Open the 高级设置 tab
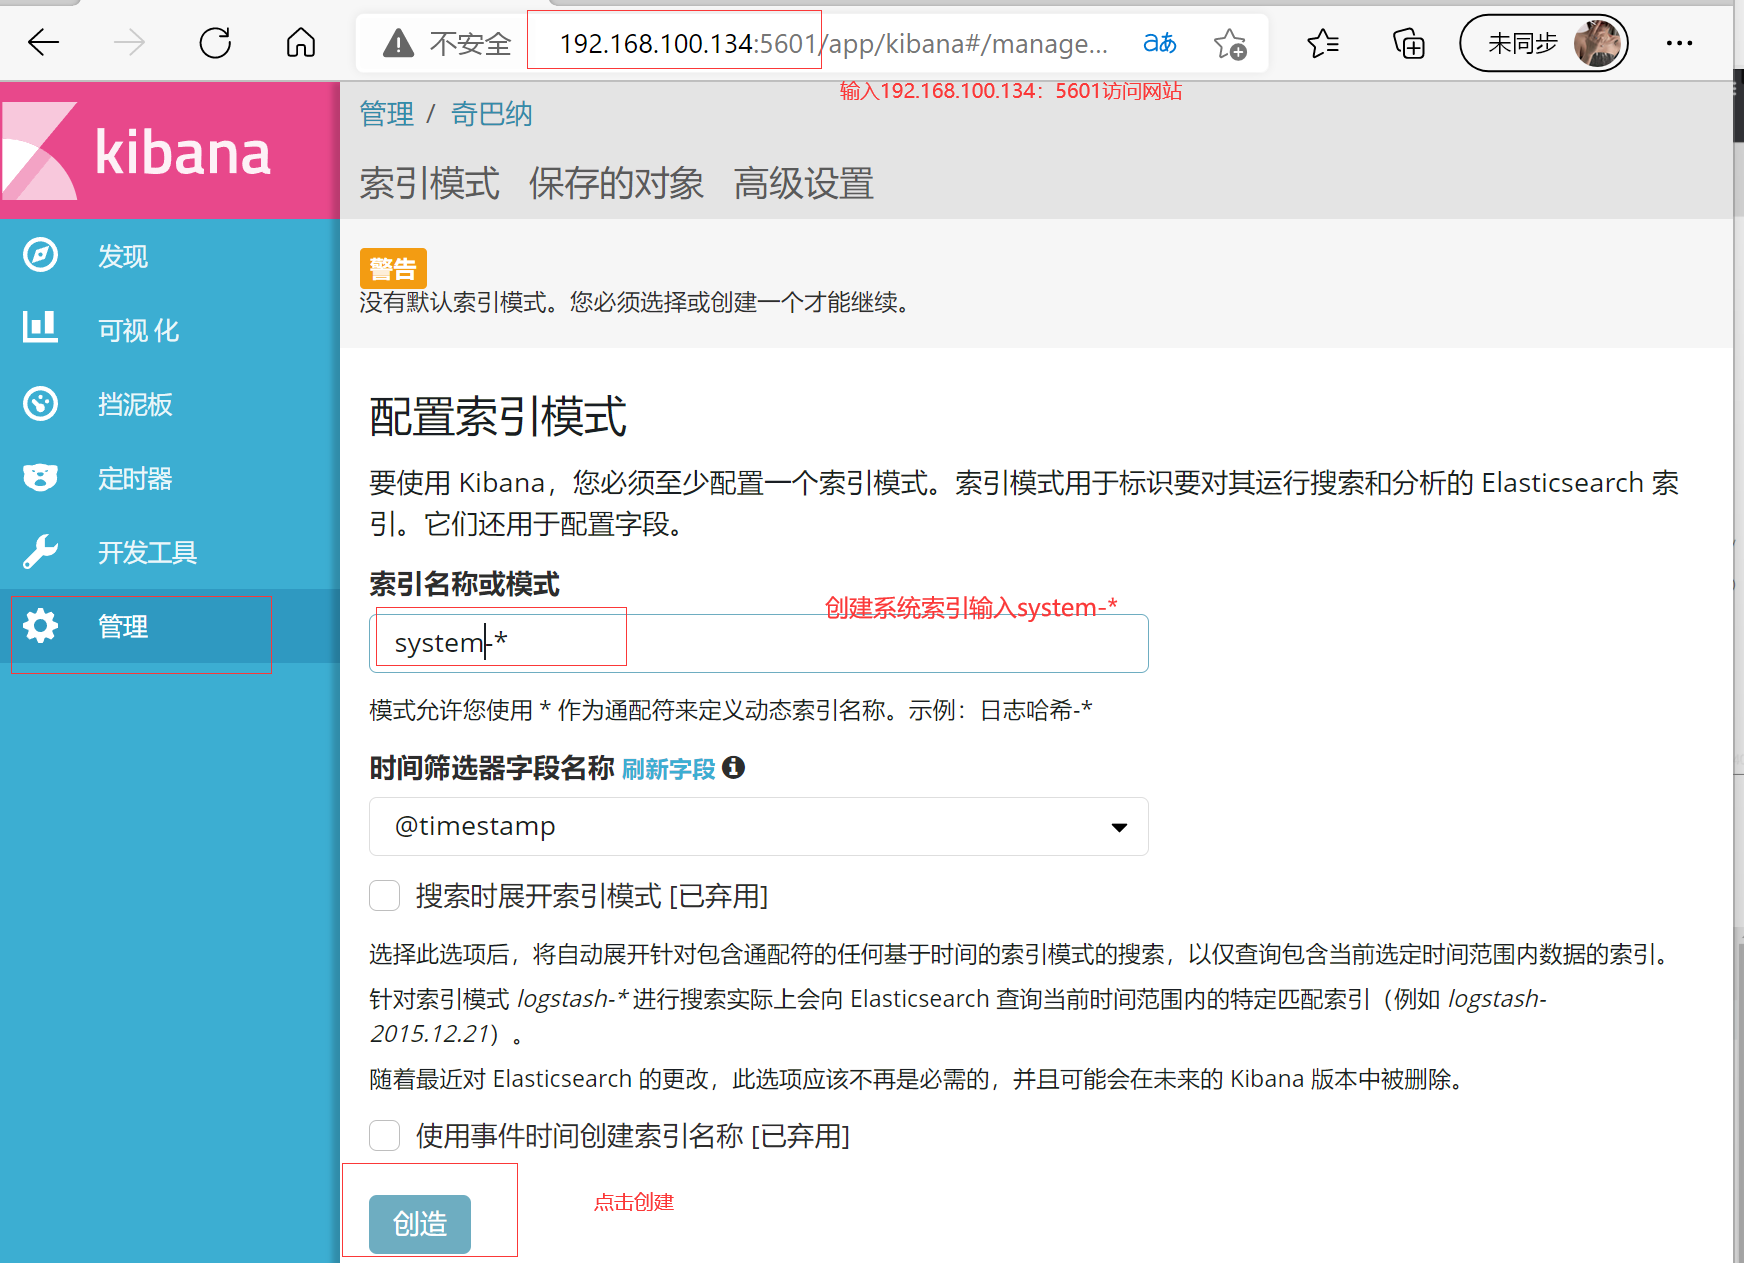 (803, 183)
